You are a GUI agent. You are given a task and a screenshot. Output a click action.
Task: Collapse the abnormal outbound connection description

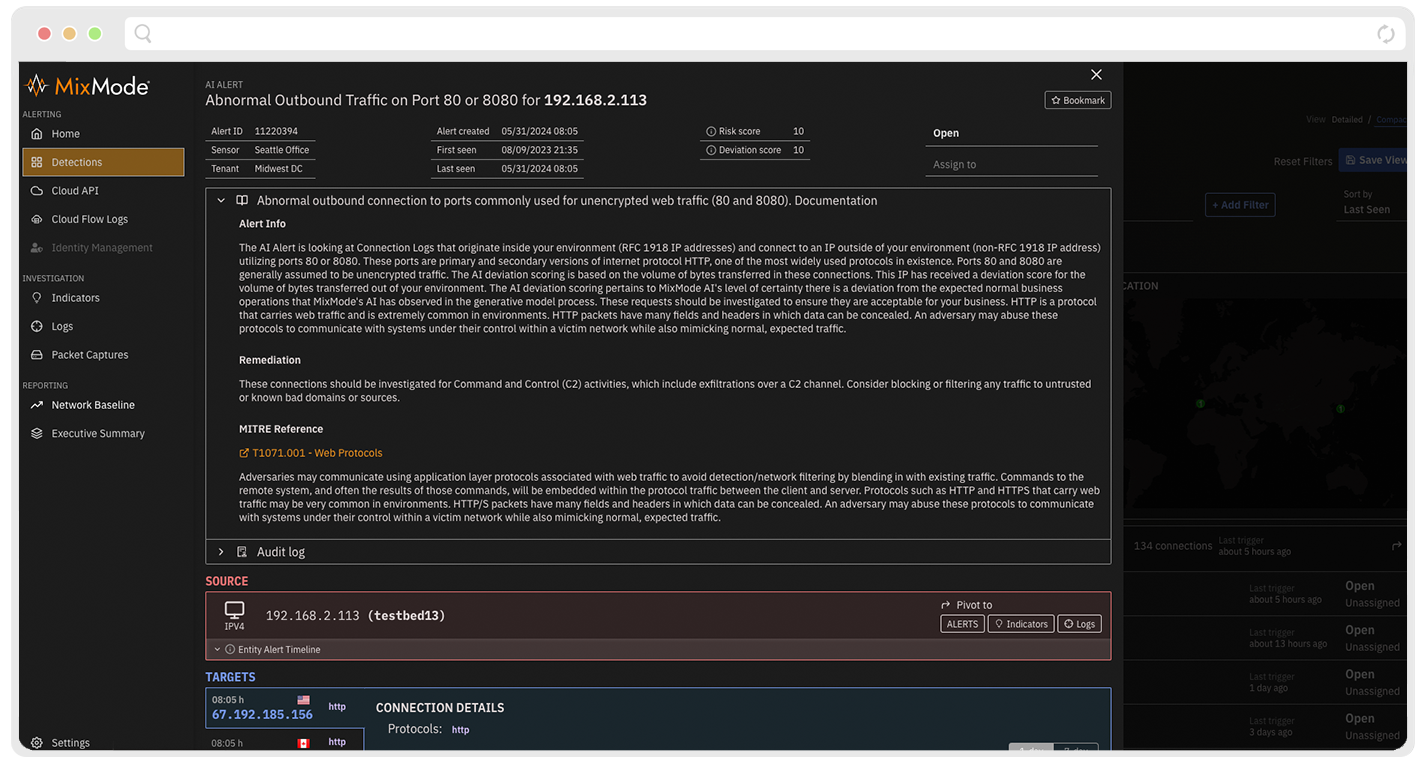pos(221,201)
